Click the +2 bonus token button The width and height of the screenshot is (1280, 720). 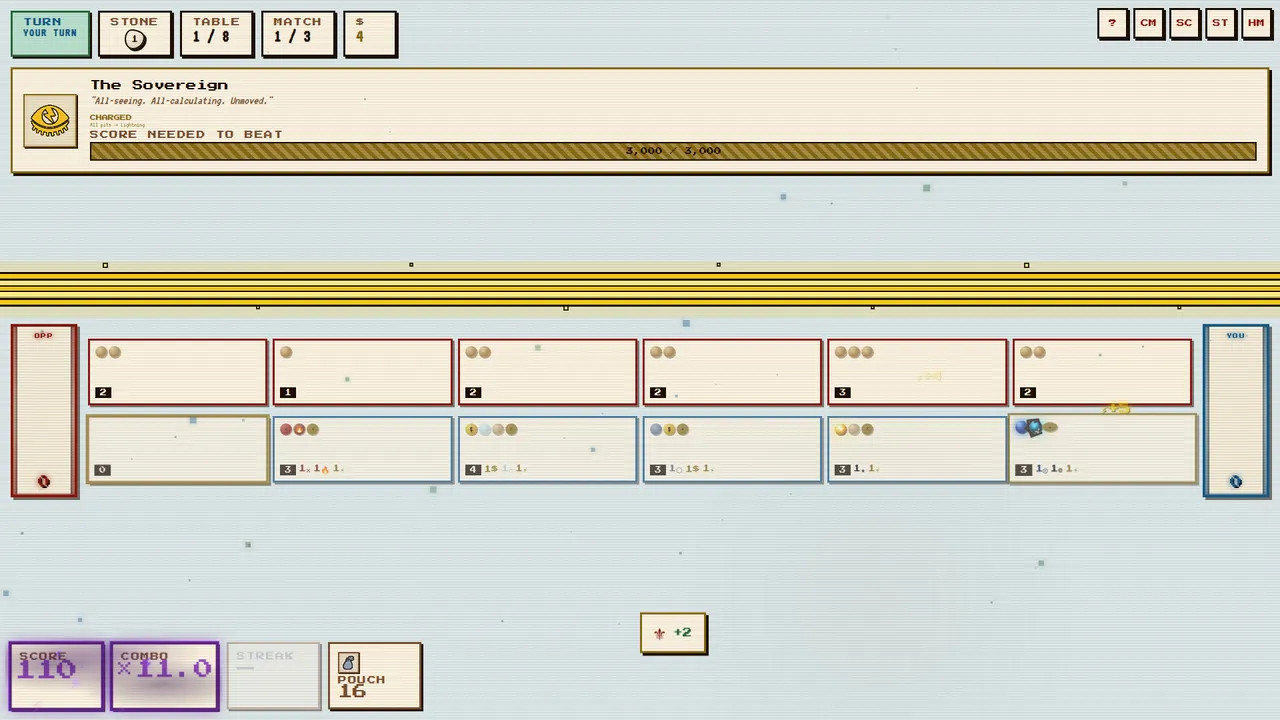674,633
